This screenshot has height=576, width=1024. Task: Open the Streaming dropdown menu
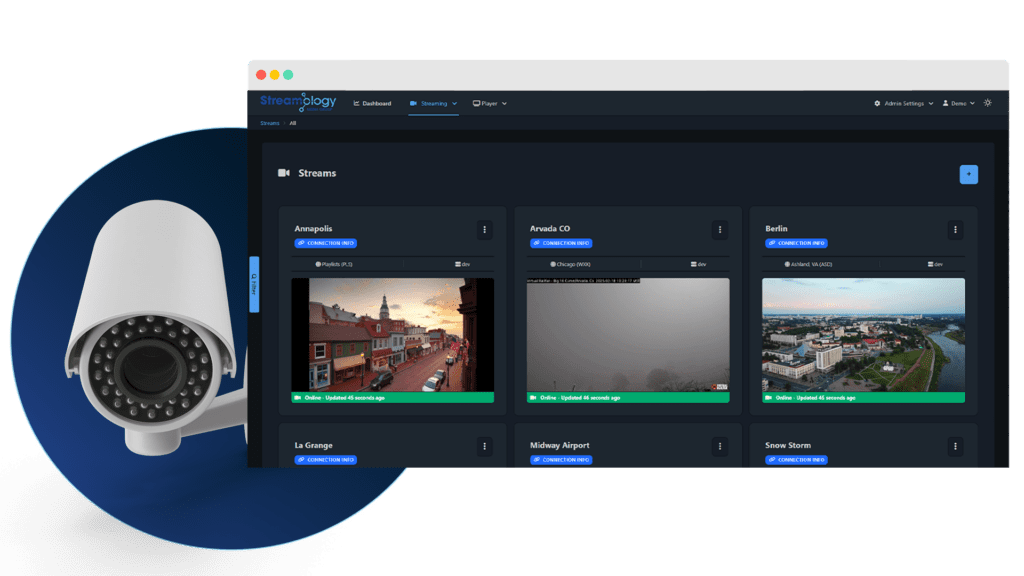pos(433,103)
